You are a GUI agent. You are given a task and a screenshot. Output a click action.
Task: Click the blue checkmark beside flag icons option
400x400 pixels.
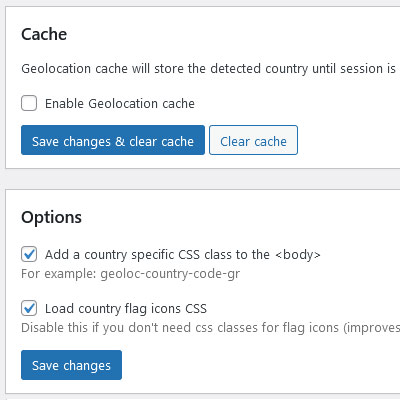coord(29,308)
